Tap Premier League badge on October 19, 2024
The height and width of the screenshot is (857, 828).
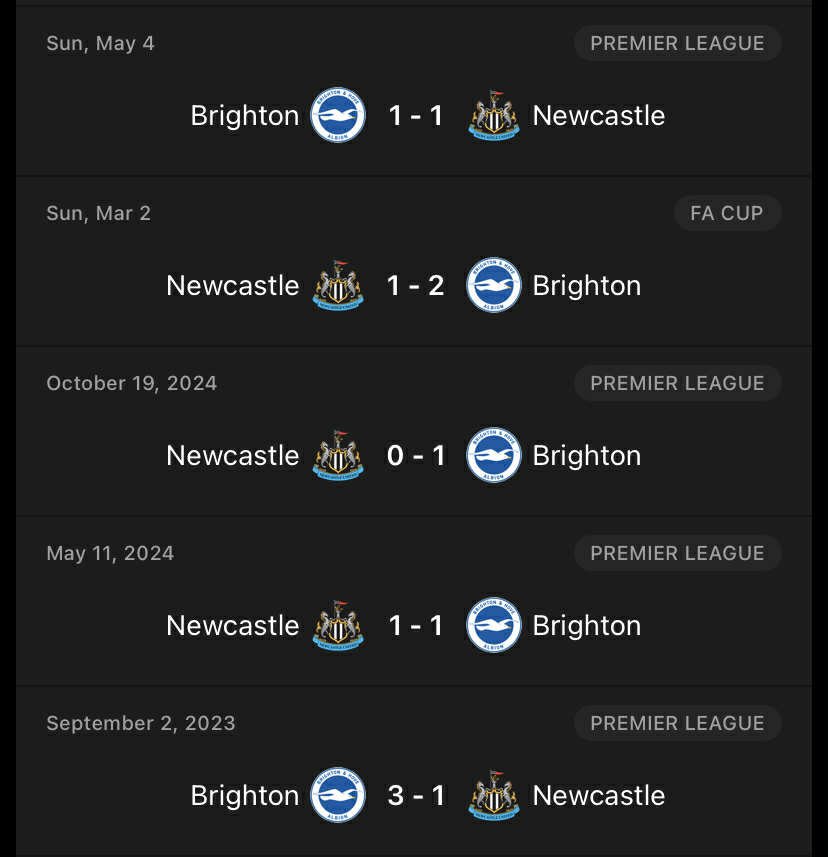point(677,383)
